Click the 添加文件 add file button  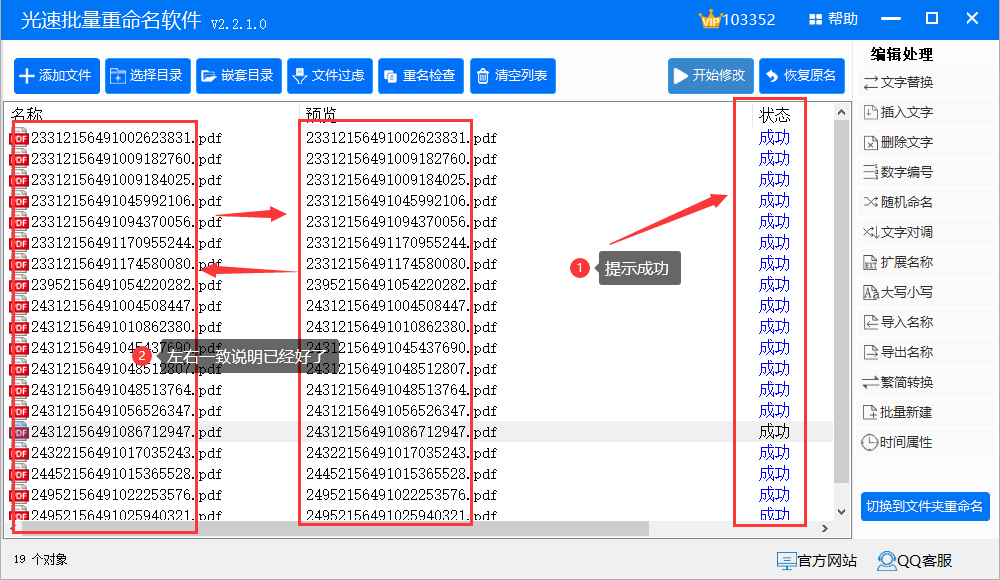pyautogui.click(x=57, y=76)
